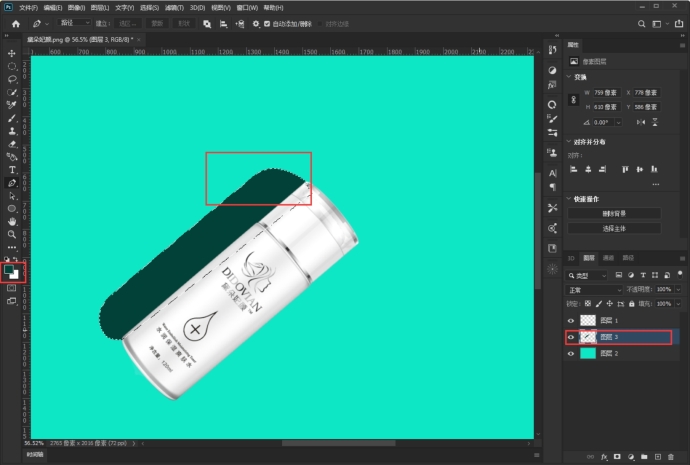Select the Hand tool
The image size is (690, 465).
click(12, 221)
